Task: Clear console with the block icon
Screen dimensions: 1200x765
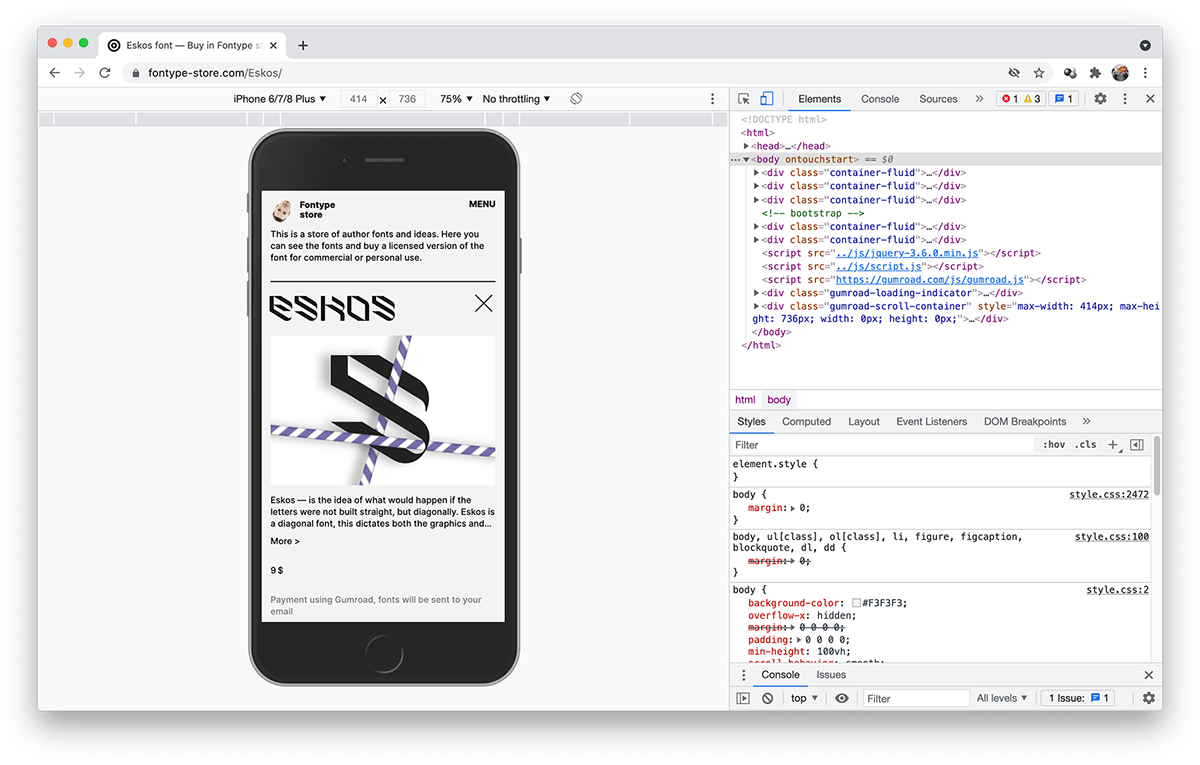Action: 767,698
